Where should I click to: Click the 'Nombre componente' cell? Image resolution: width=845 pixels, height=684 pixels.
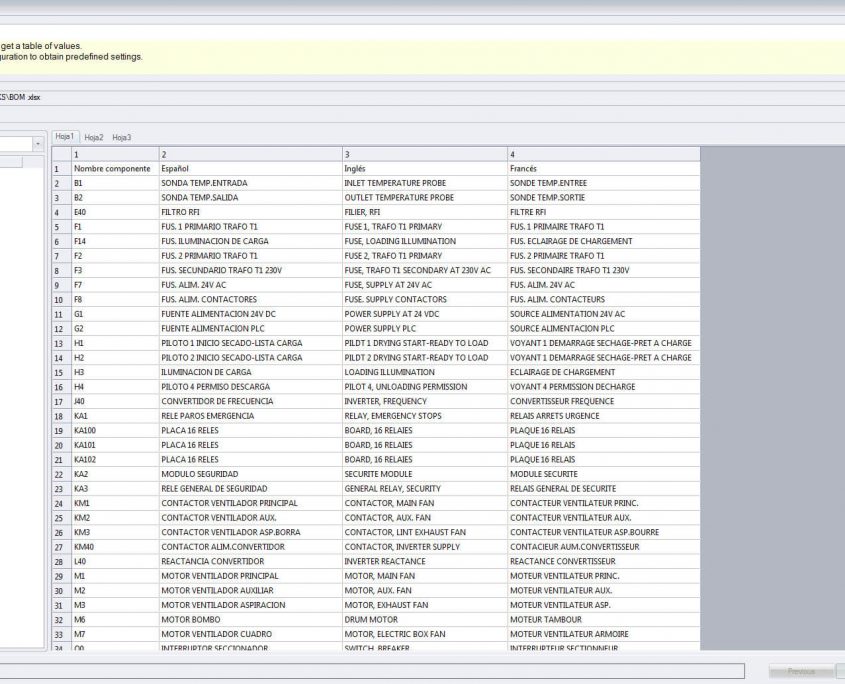(115, 169)
